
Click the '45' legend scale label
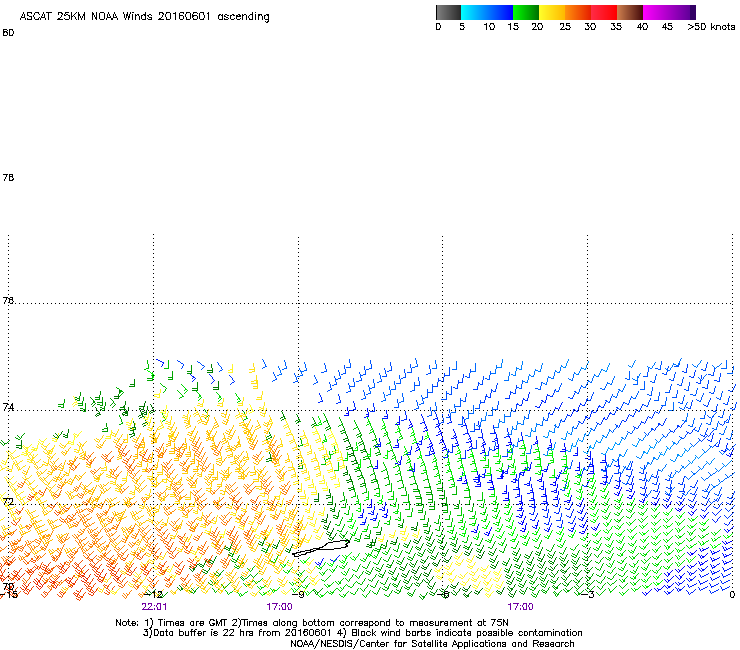pos(667,27)
